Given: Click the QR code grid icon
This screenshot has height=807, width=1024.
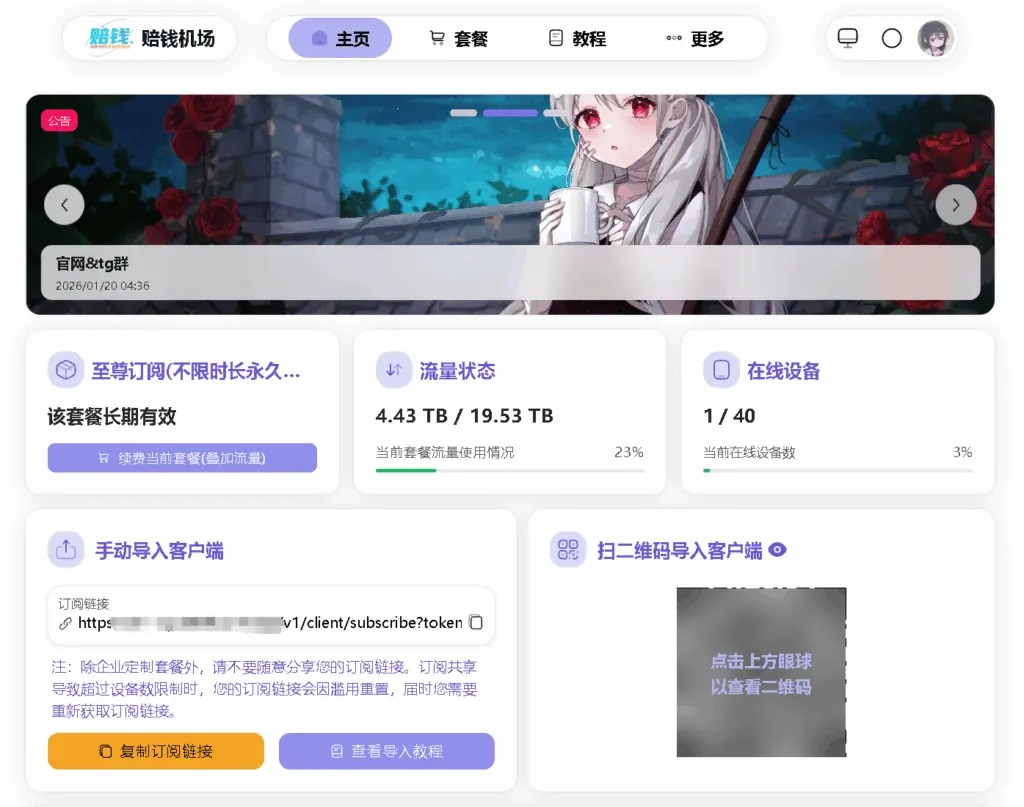Looking at the screenshot, I should [568, 550].
